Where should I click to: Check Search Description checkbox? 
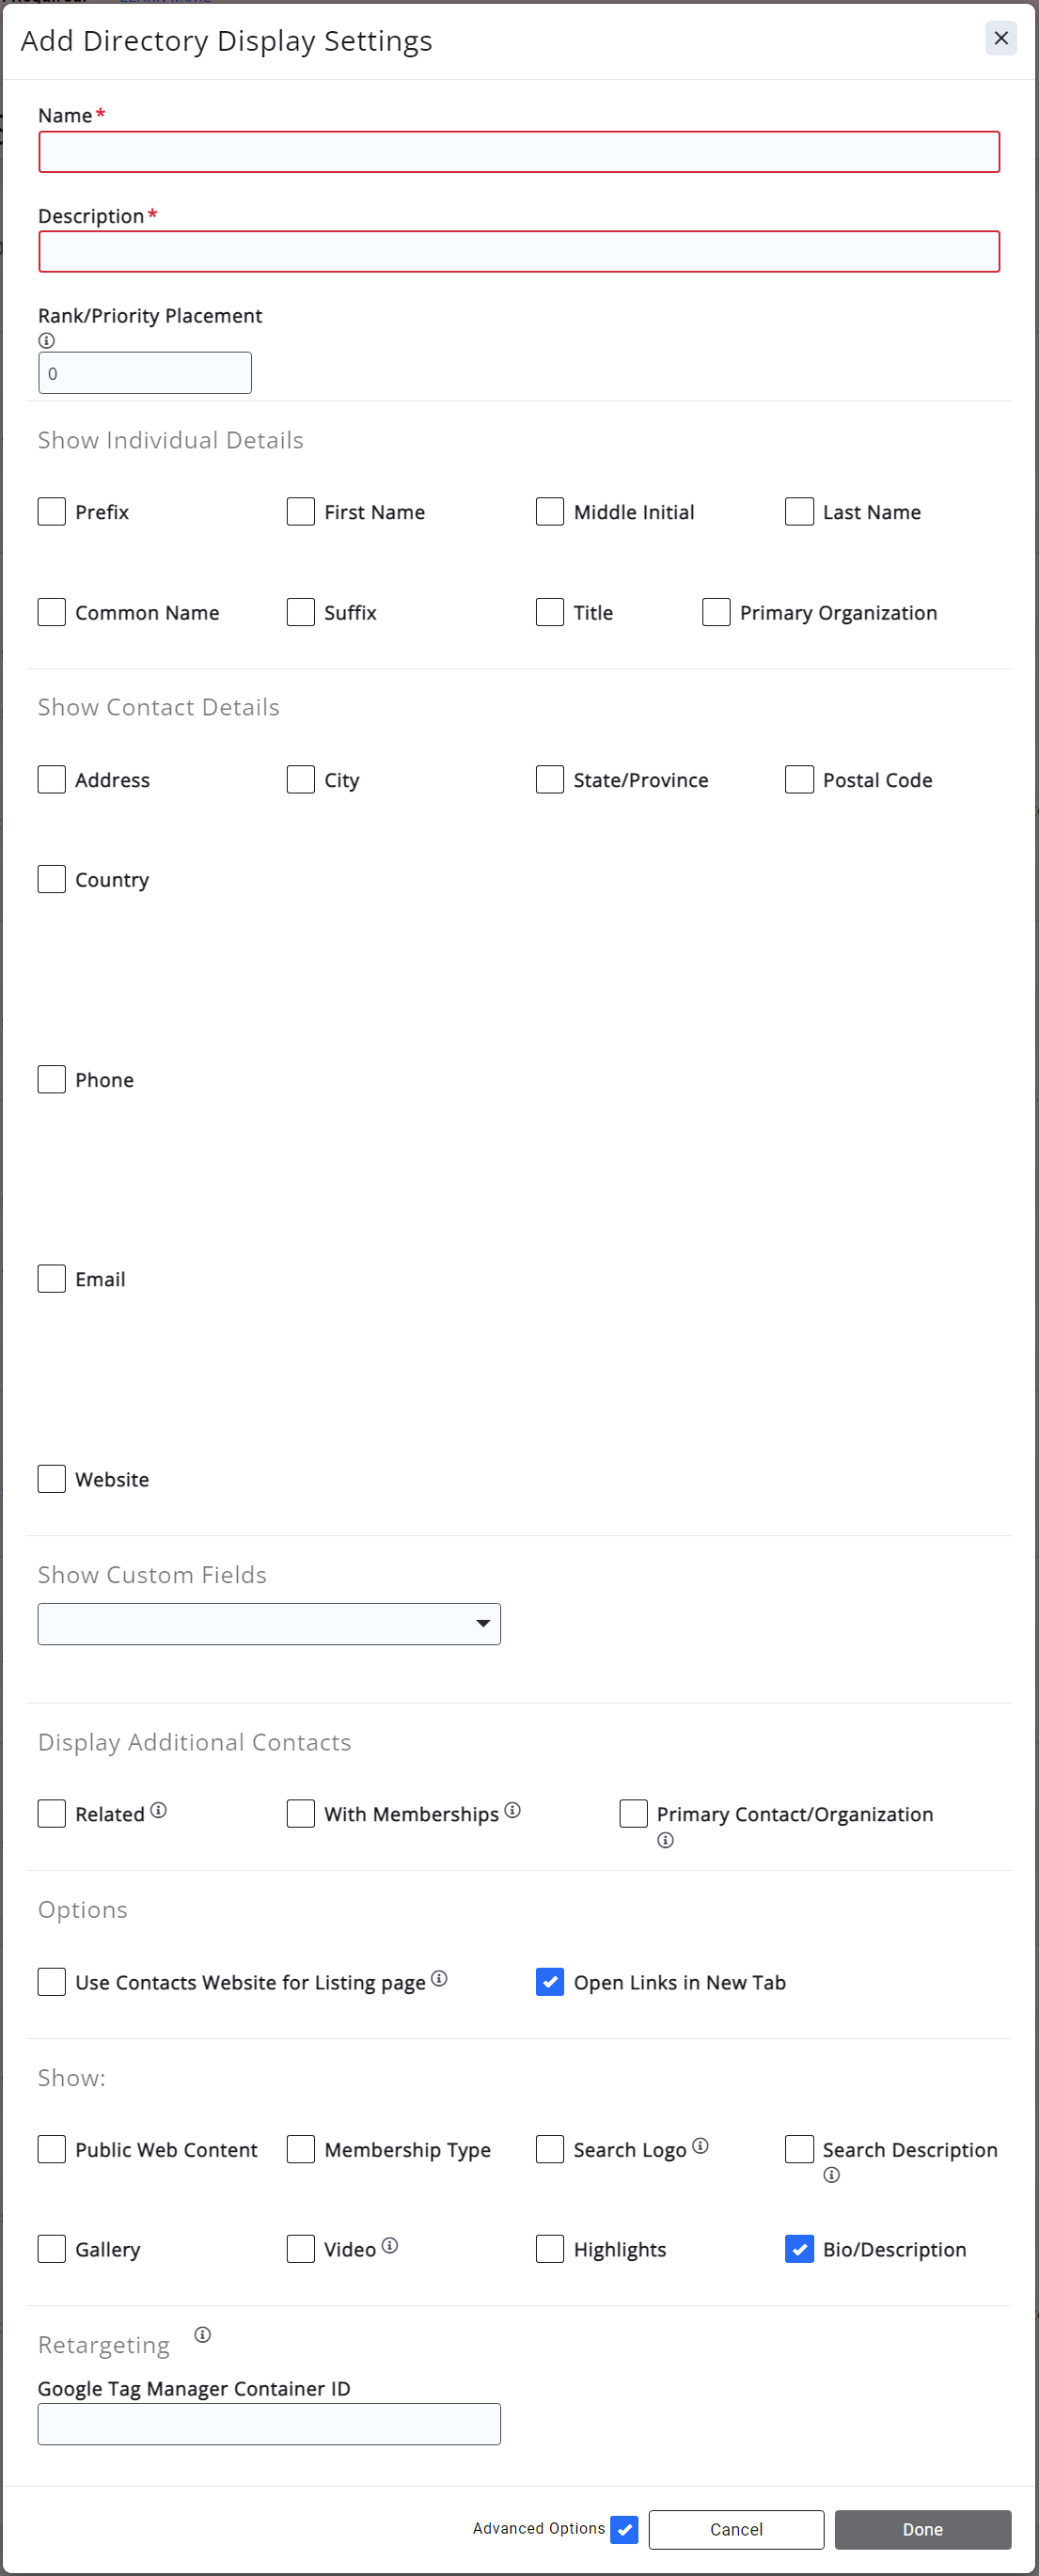pos(799,2149)
